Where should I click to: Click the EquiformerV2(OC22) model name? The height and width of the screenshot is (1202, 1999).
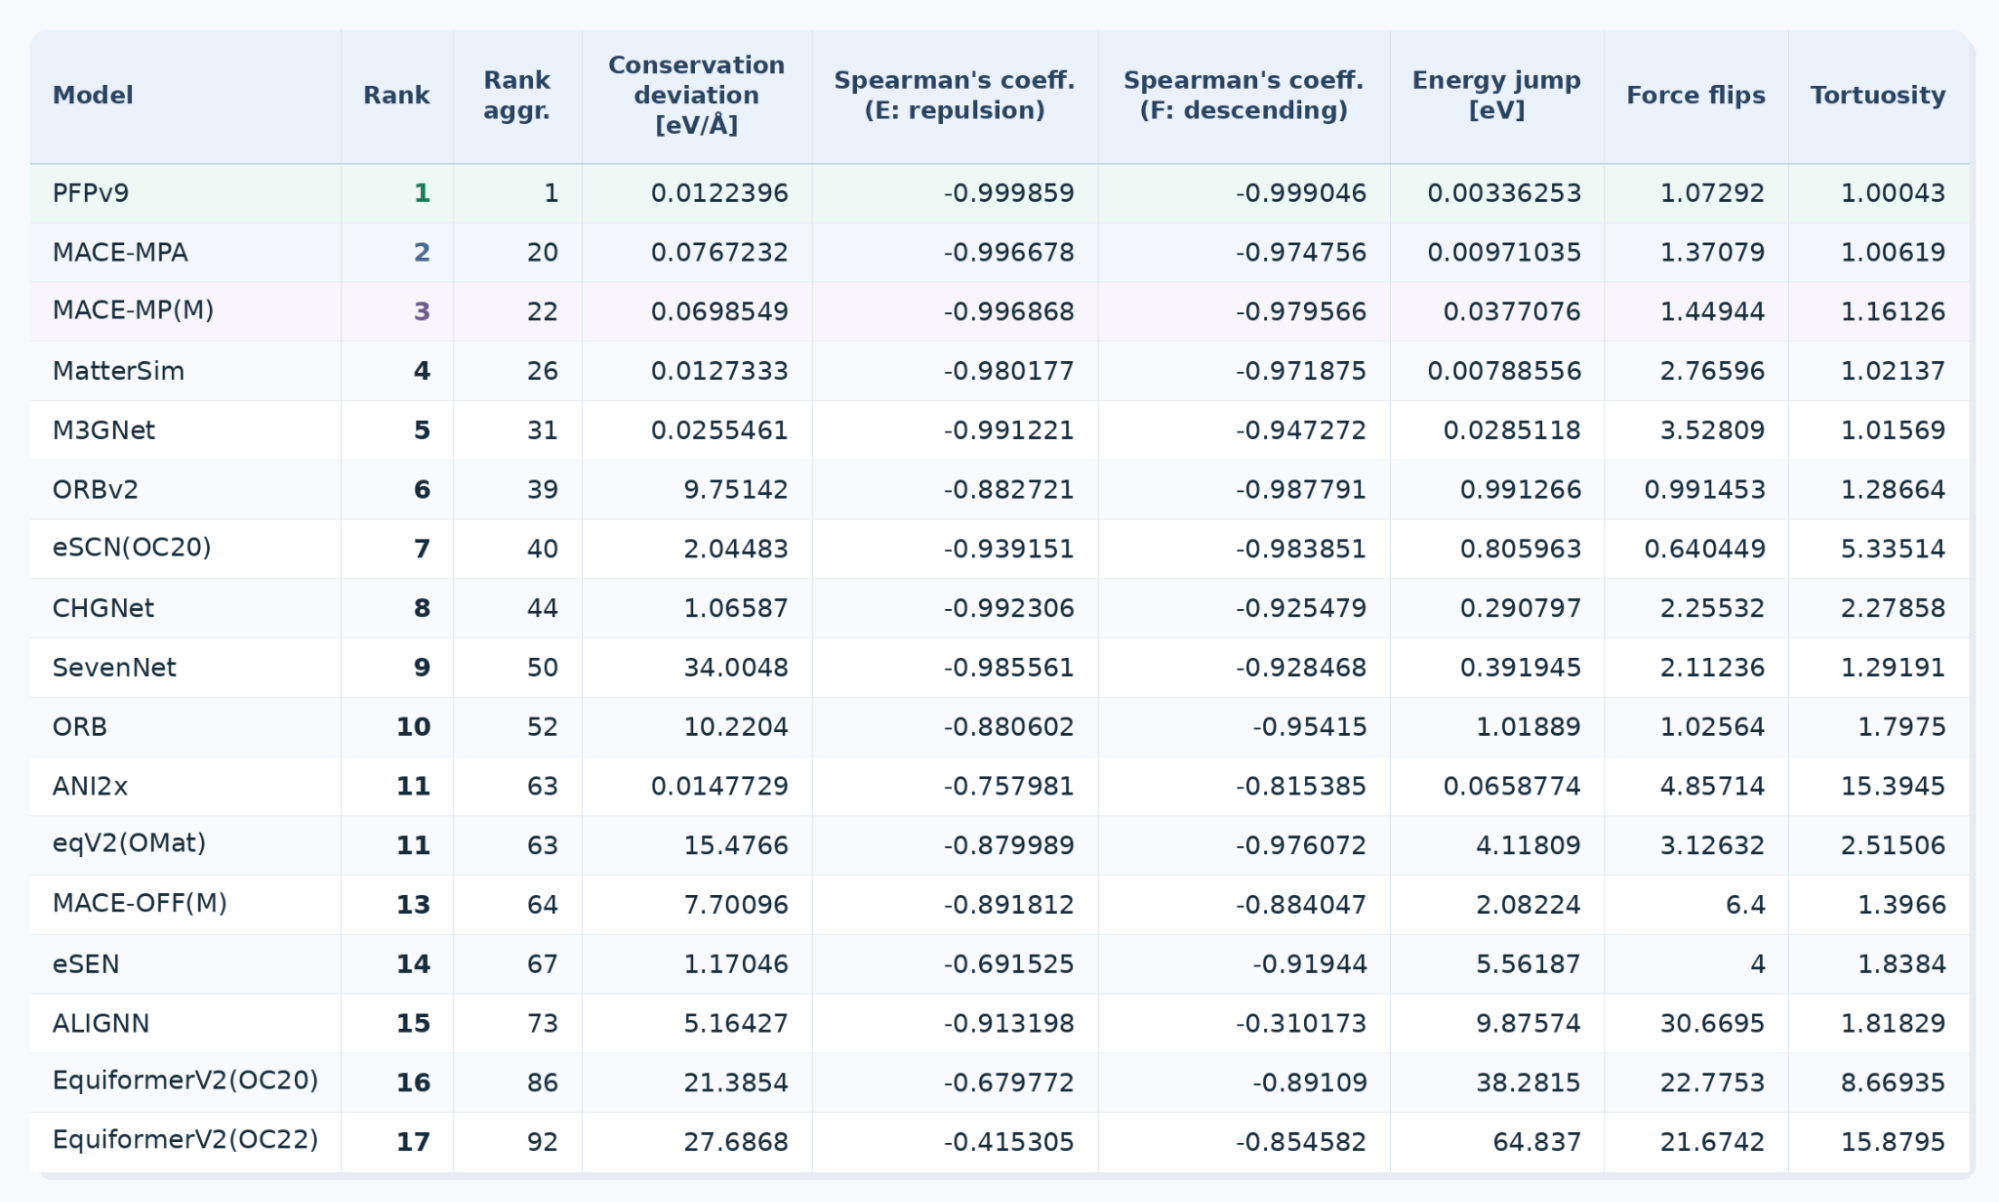pos(185,1141)
